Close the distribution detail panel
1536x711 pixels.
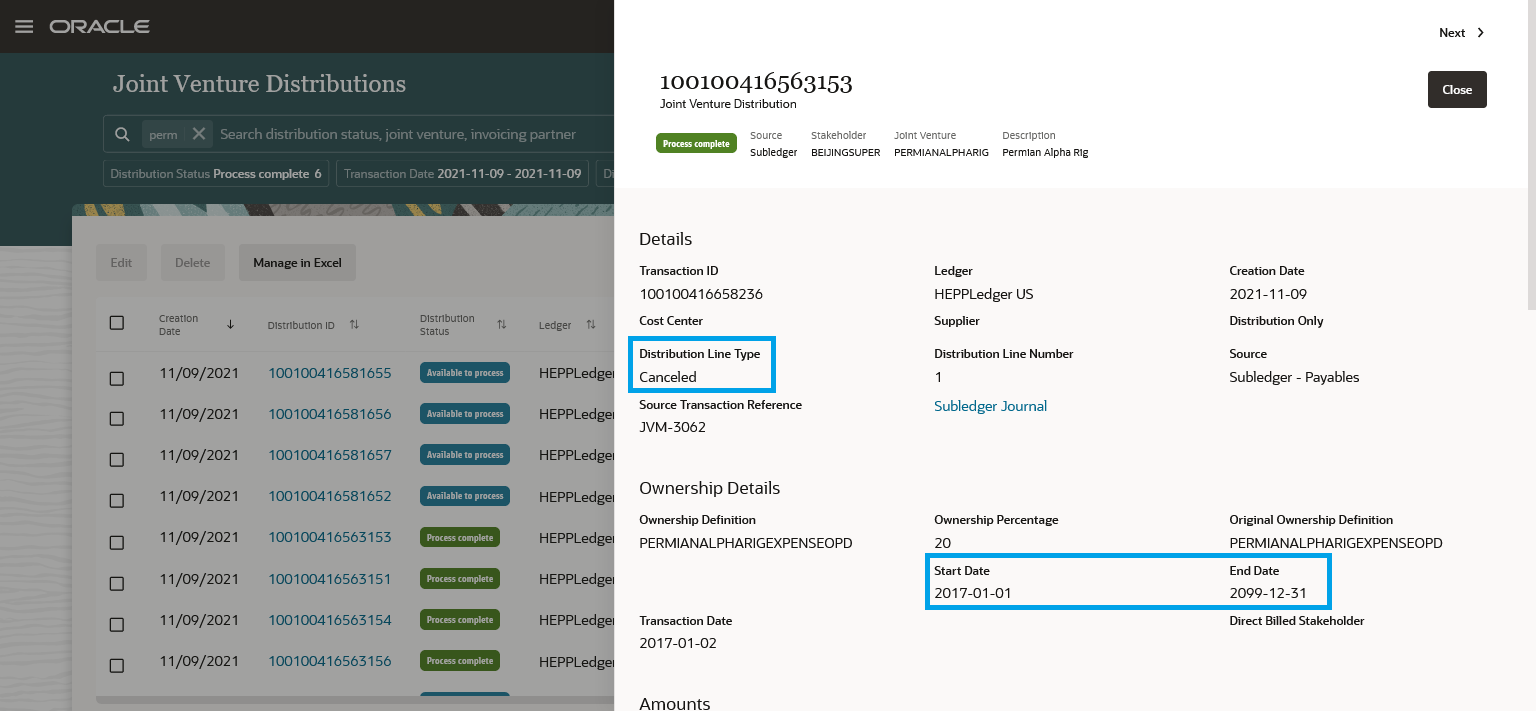(1456, 89)
